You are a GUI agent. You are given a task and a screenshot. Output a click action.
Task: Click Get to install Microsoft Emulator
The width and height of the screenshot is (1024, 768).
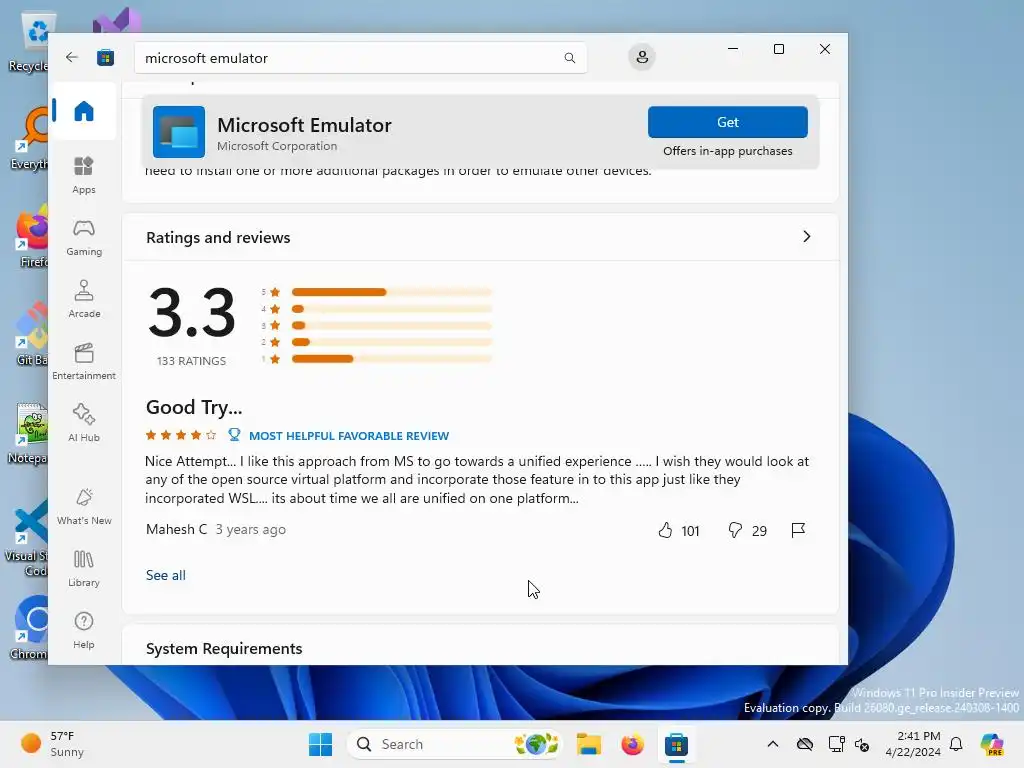(x=728, y=122)
